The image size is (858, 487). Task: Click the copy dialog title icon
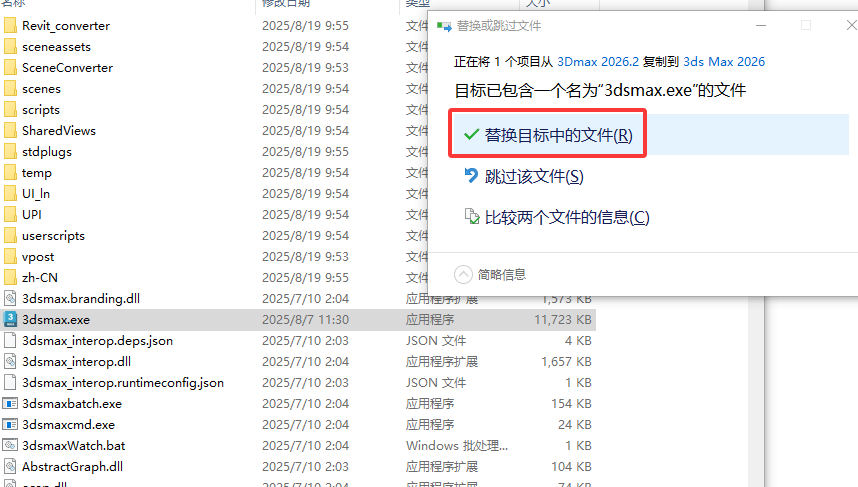tap(444, 26)
